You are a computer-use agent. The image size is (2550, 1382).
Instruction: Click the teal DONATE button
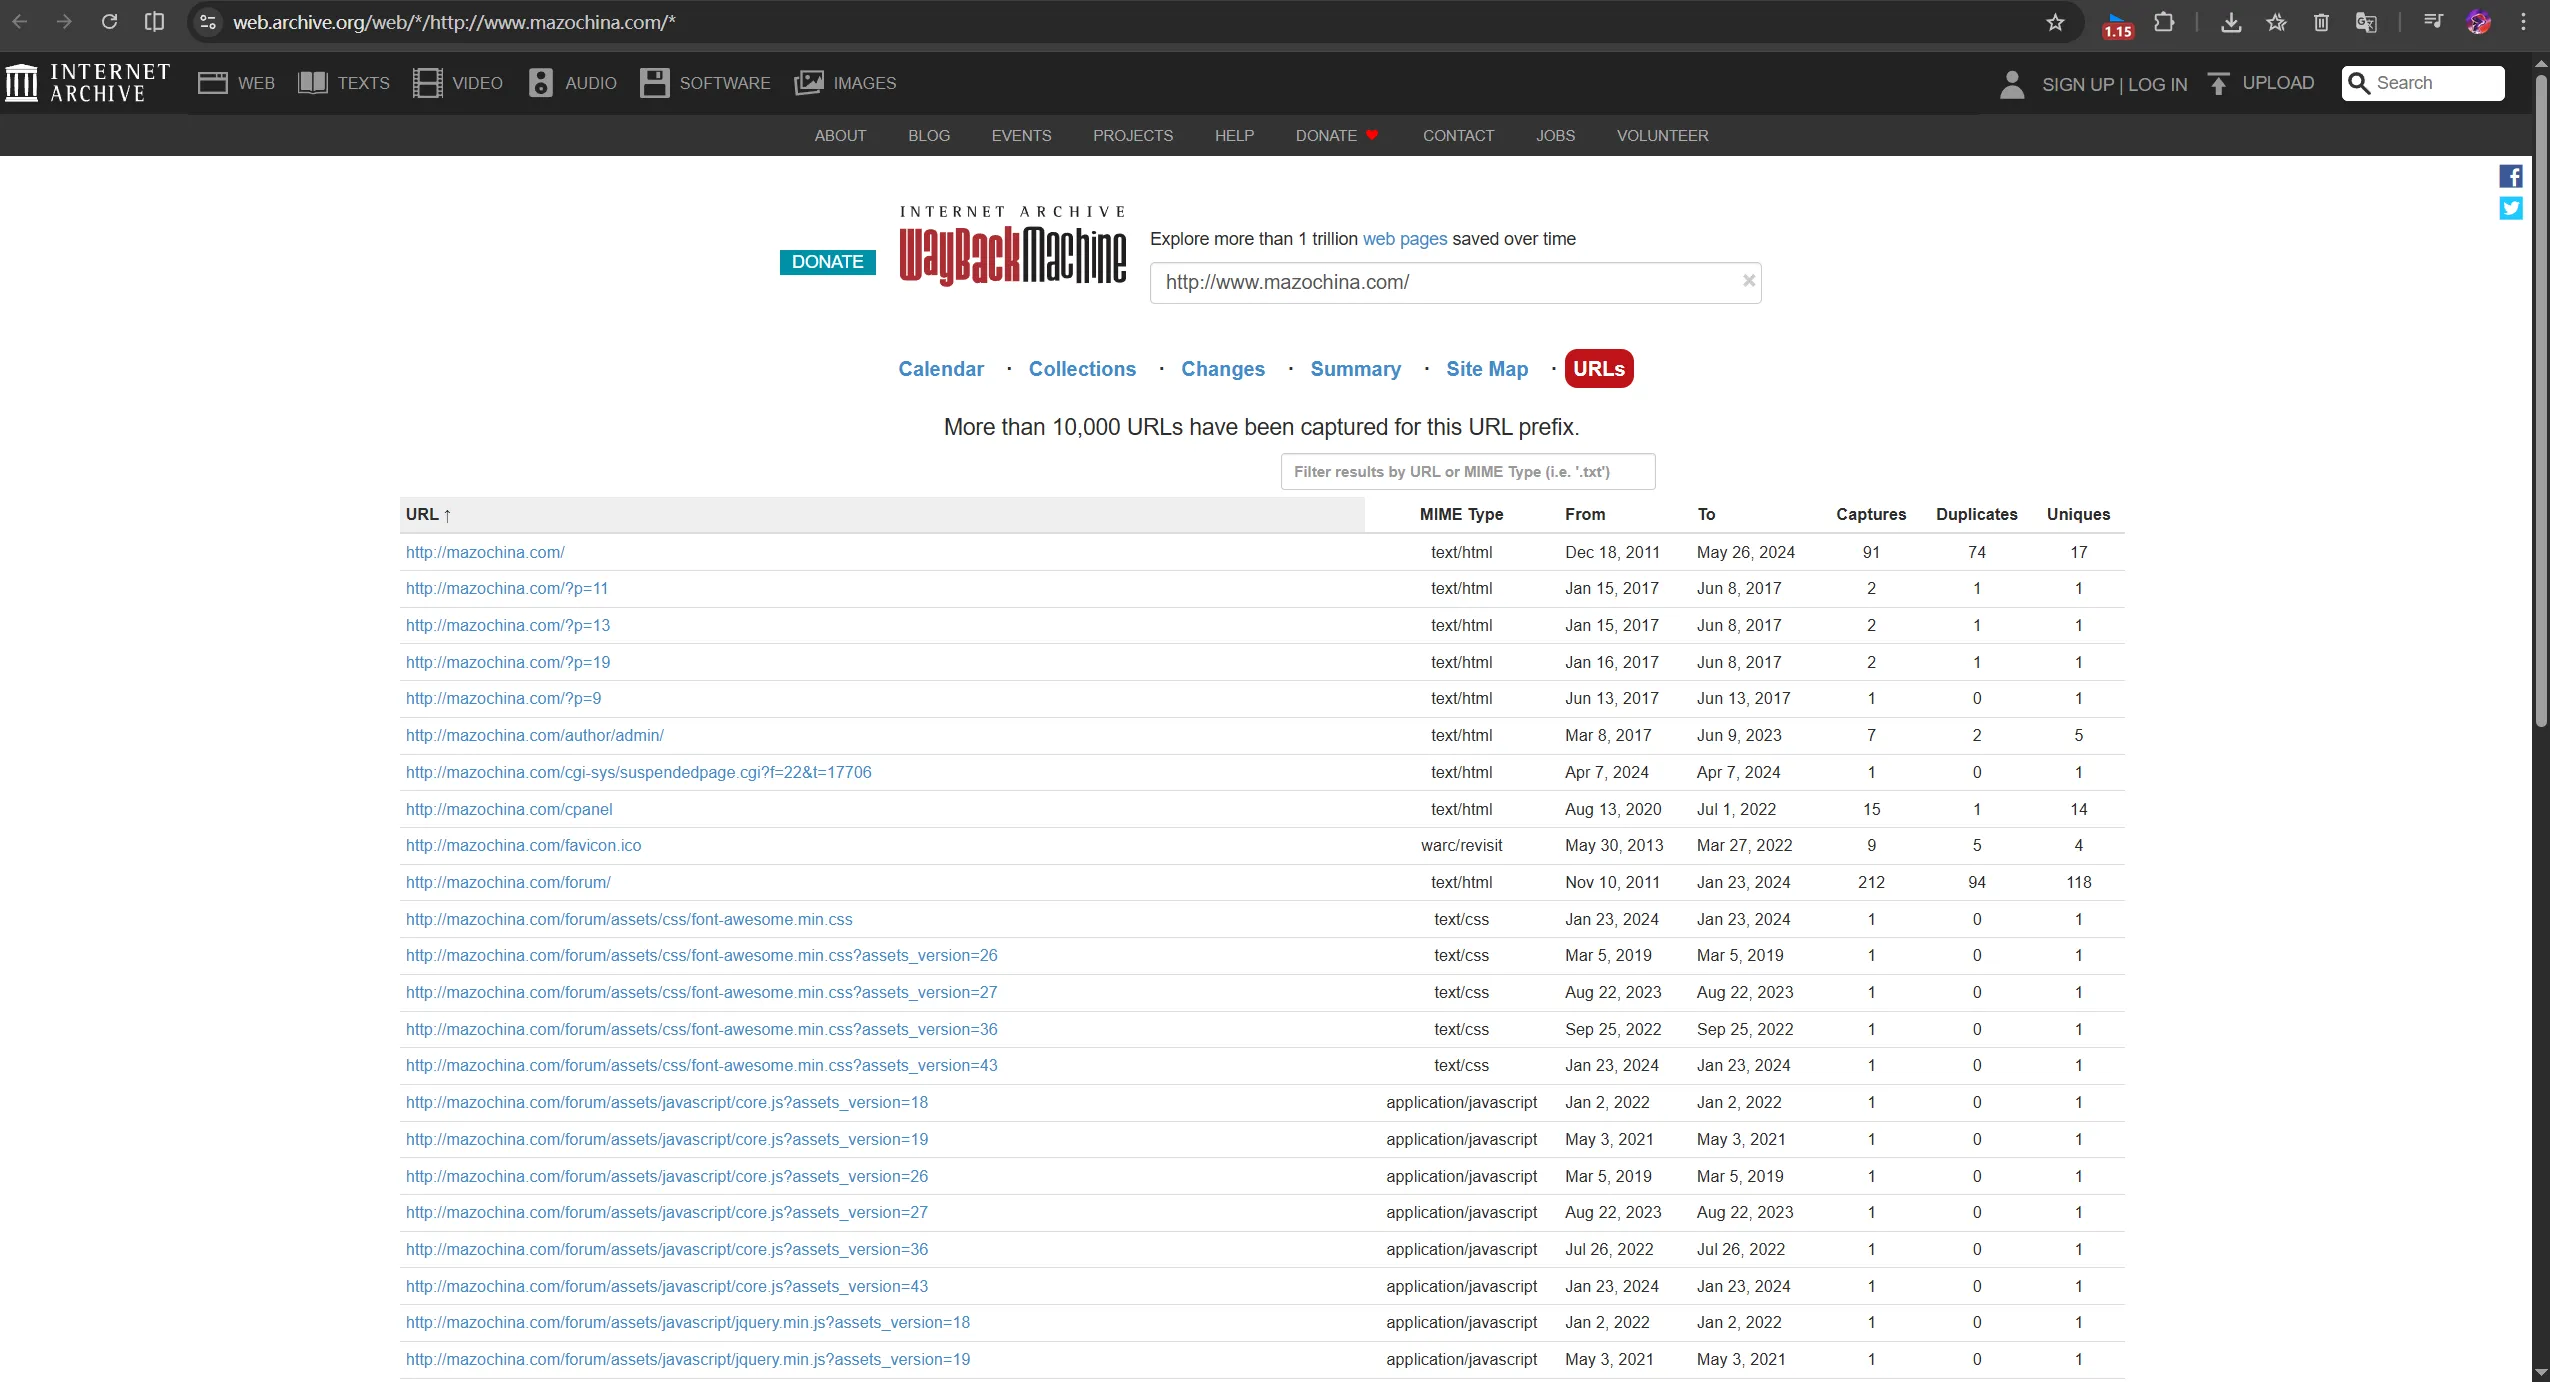pos(827,262)
